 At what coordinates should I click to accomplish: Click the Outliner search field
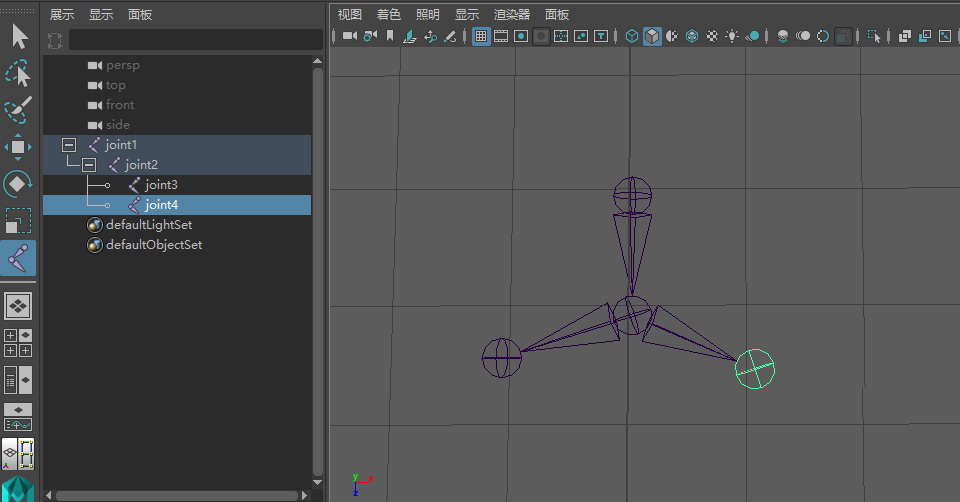pyautogui.click(x=196, y=40)
